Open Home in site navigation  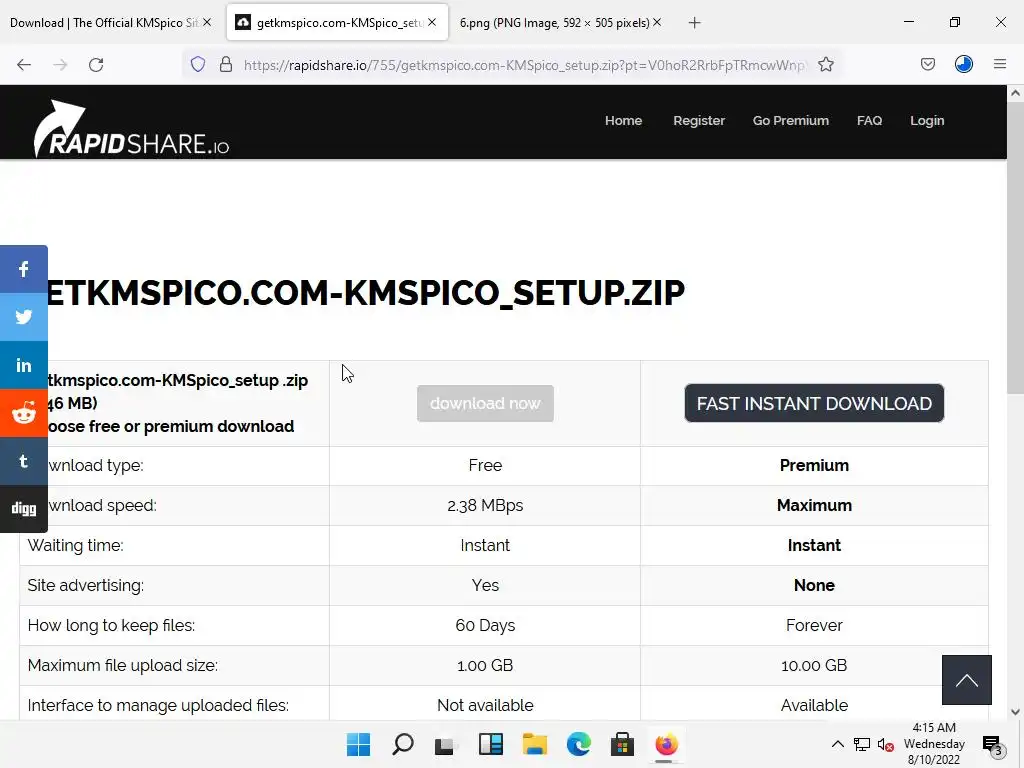tap(623, 120)
